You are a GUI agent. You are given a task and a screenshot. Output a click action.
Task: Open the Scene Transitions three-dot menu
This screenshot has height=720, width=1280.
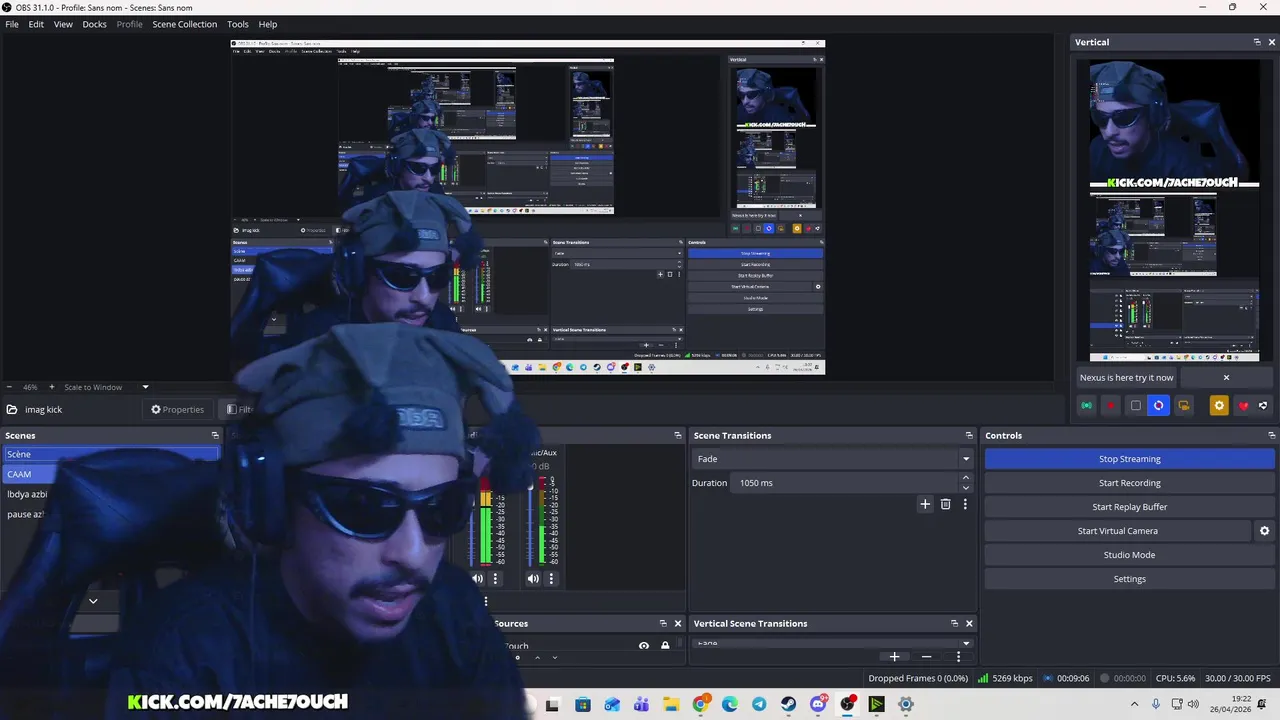point(965,504)
